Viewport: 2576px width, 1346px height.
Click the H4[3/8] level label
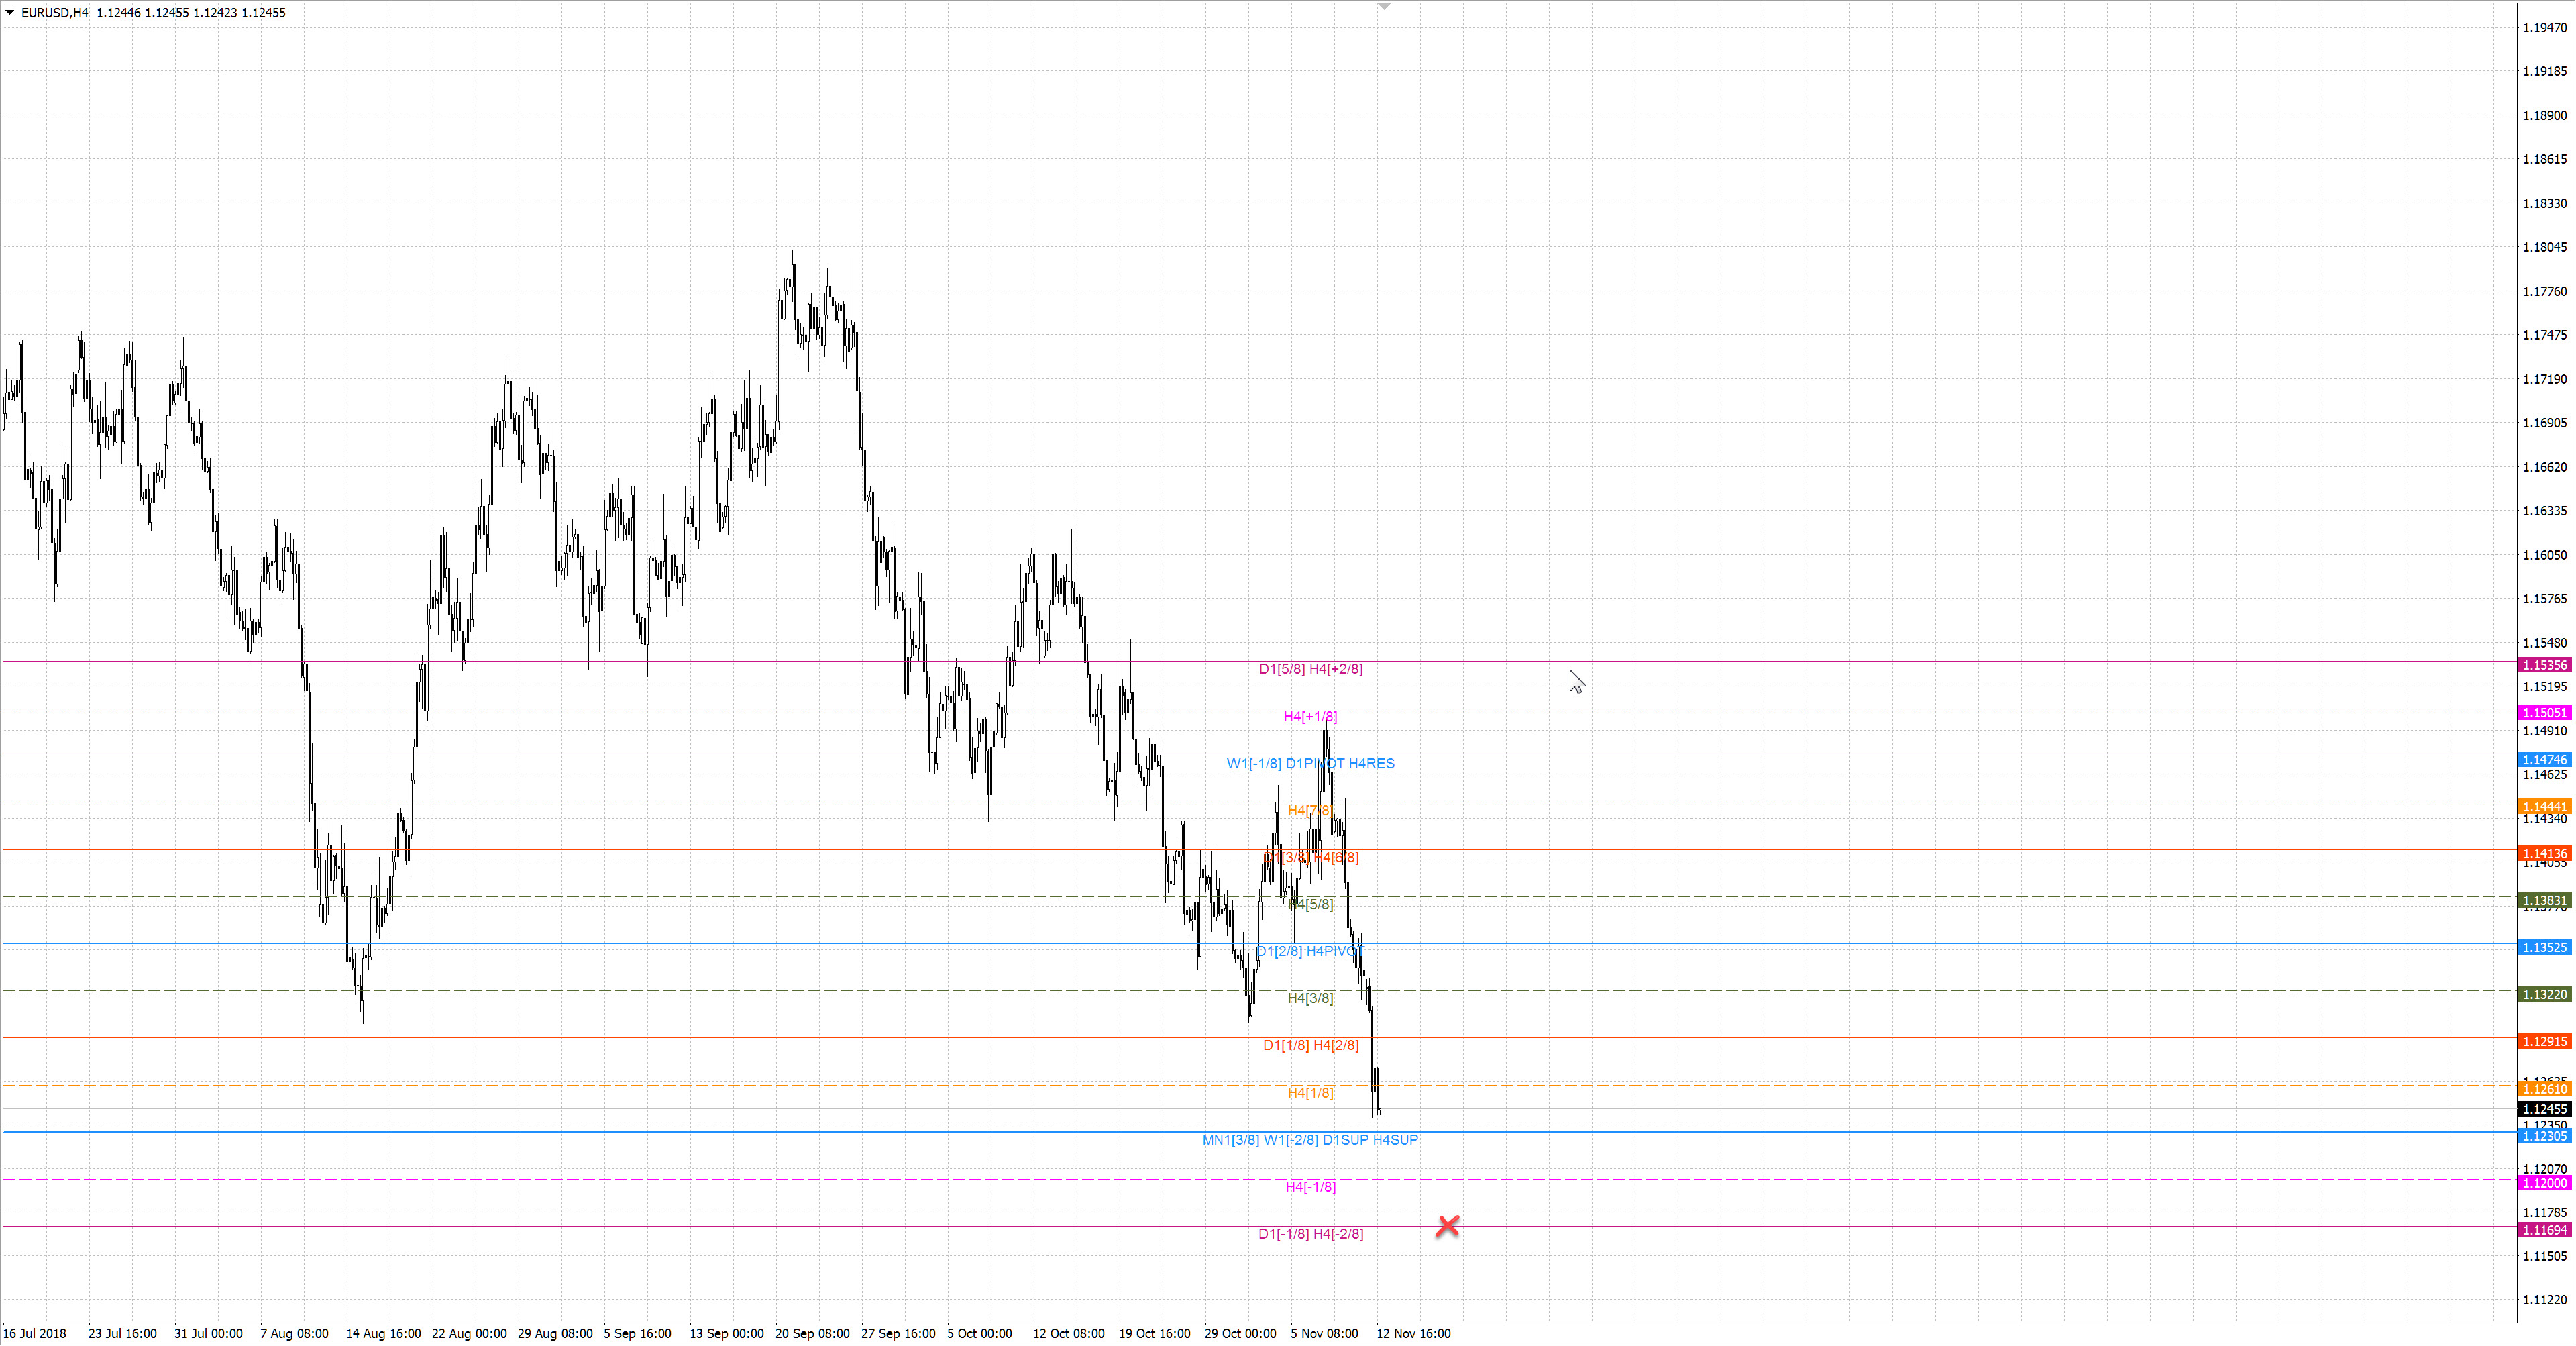pos(1310,998)
